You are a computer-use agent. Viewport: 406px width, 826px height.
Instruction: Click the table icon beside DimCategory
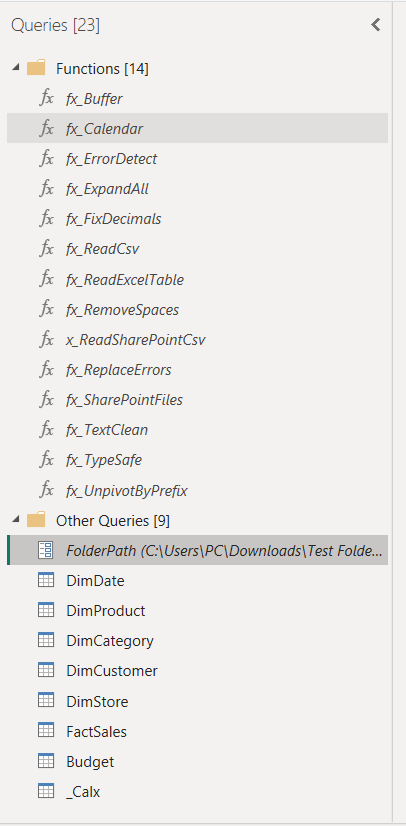(46, 640)
